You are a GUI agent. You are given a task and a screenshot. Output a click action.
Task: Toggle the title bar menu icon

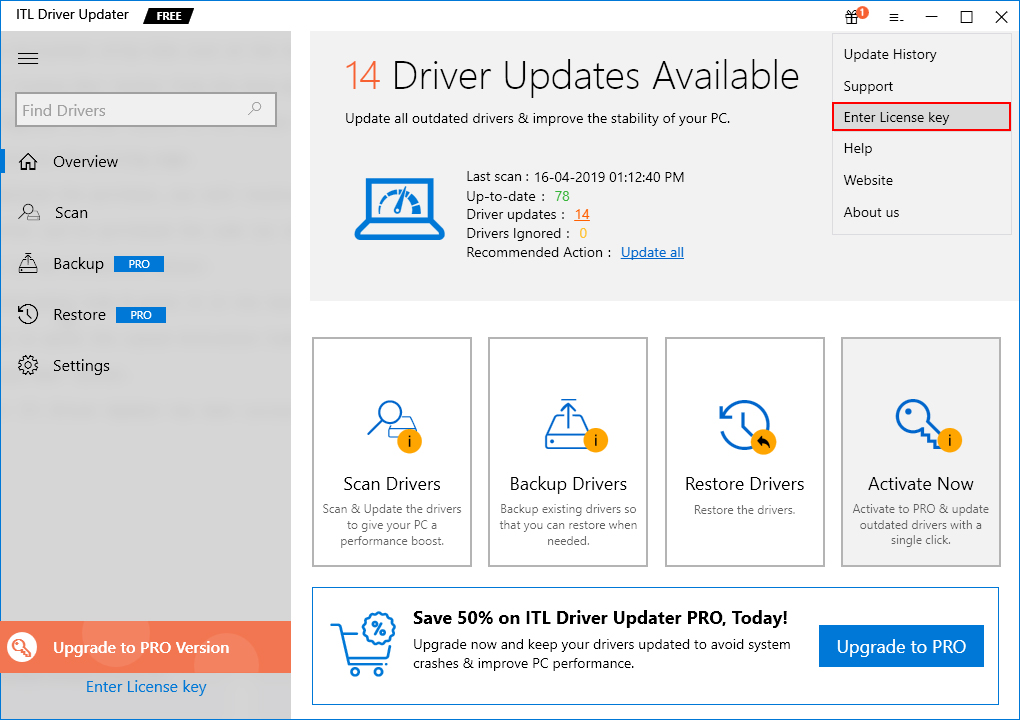(896, 18)
